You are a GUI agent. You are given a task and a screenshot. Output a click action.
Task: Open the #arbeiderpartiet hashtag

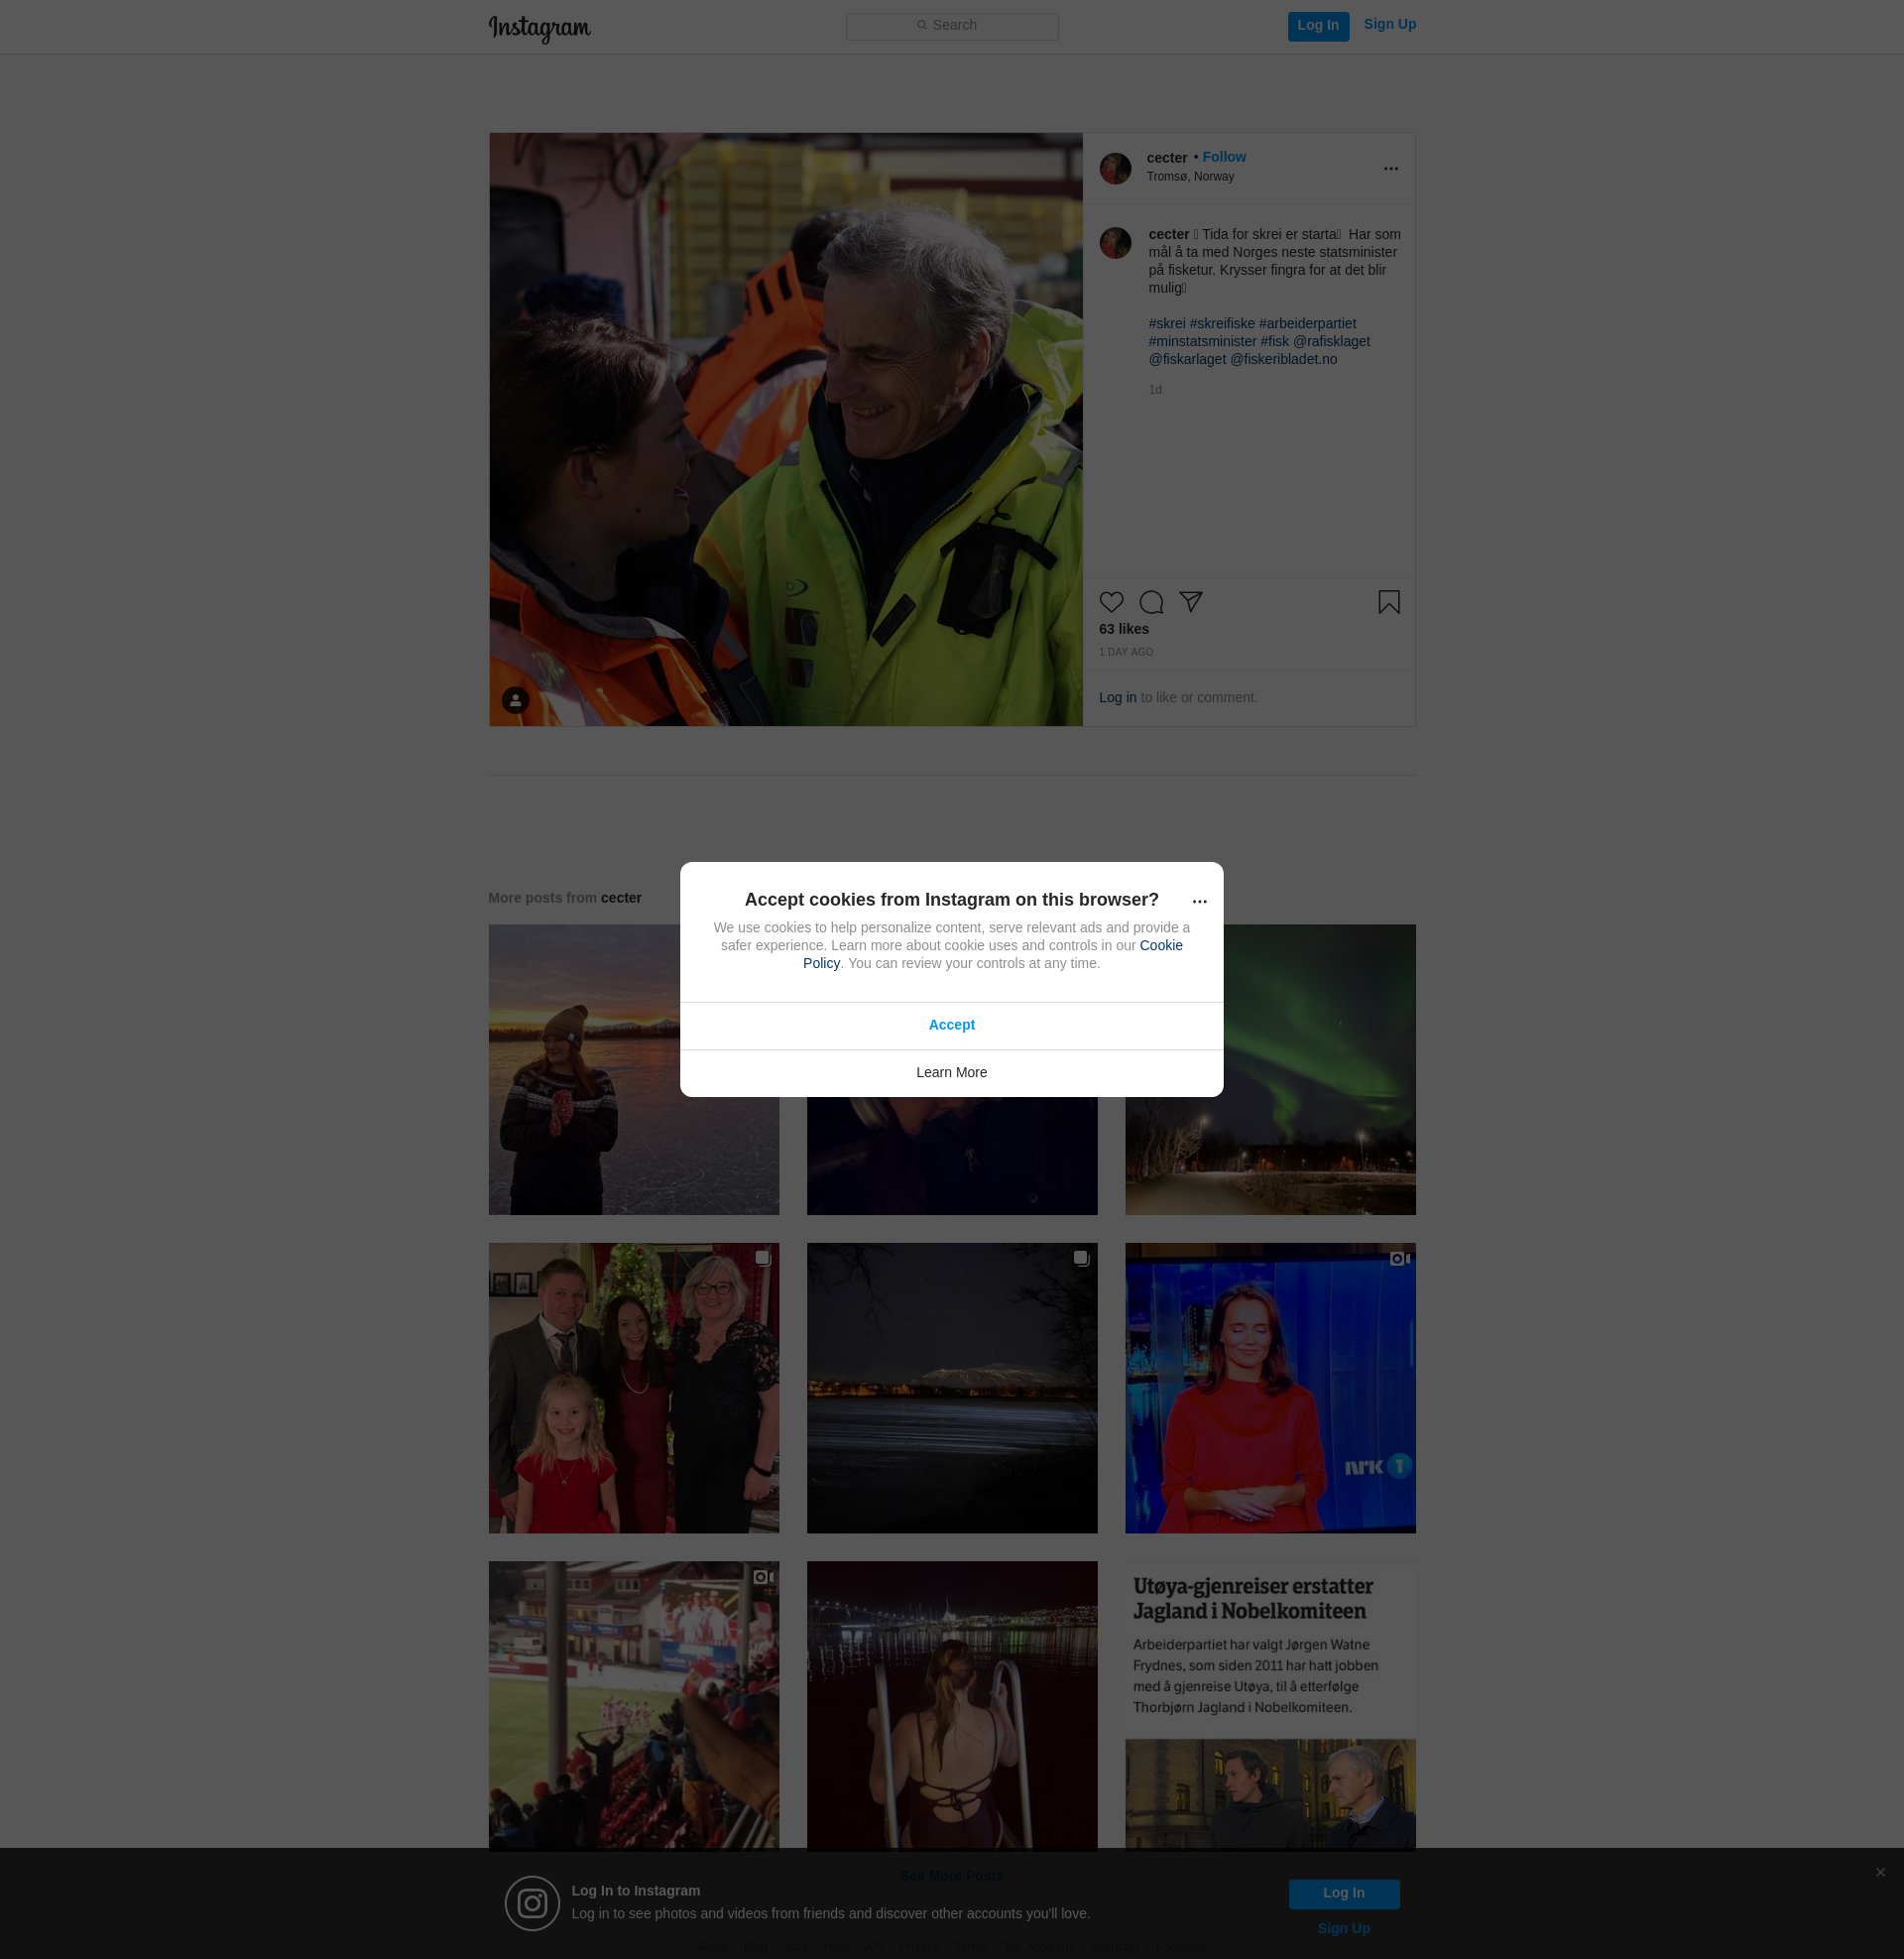1306,323
